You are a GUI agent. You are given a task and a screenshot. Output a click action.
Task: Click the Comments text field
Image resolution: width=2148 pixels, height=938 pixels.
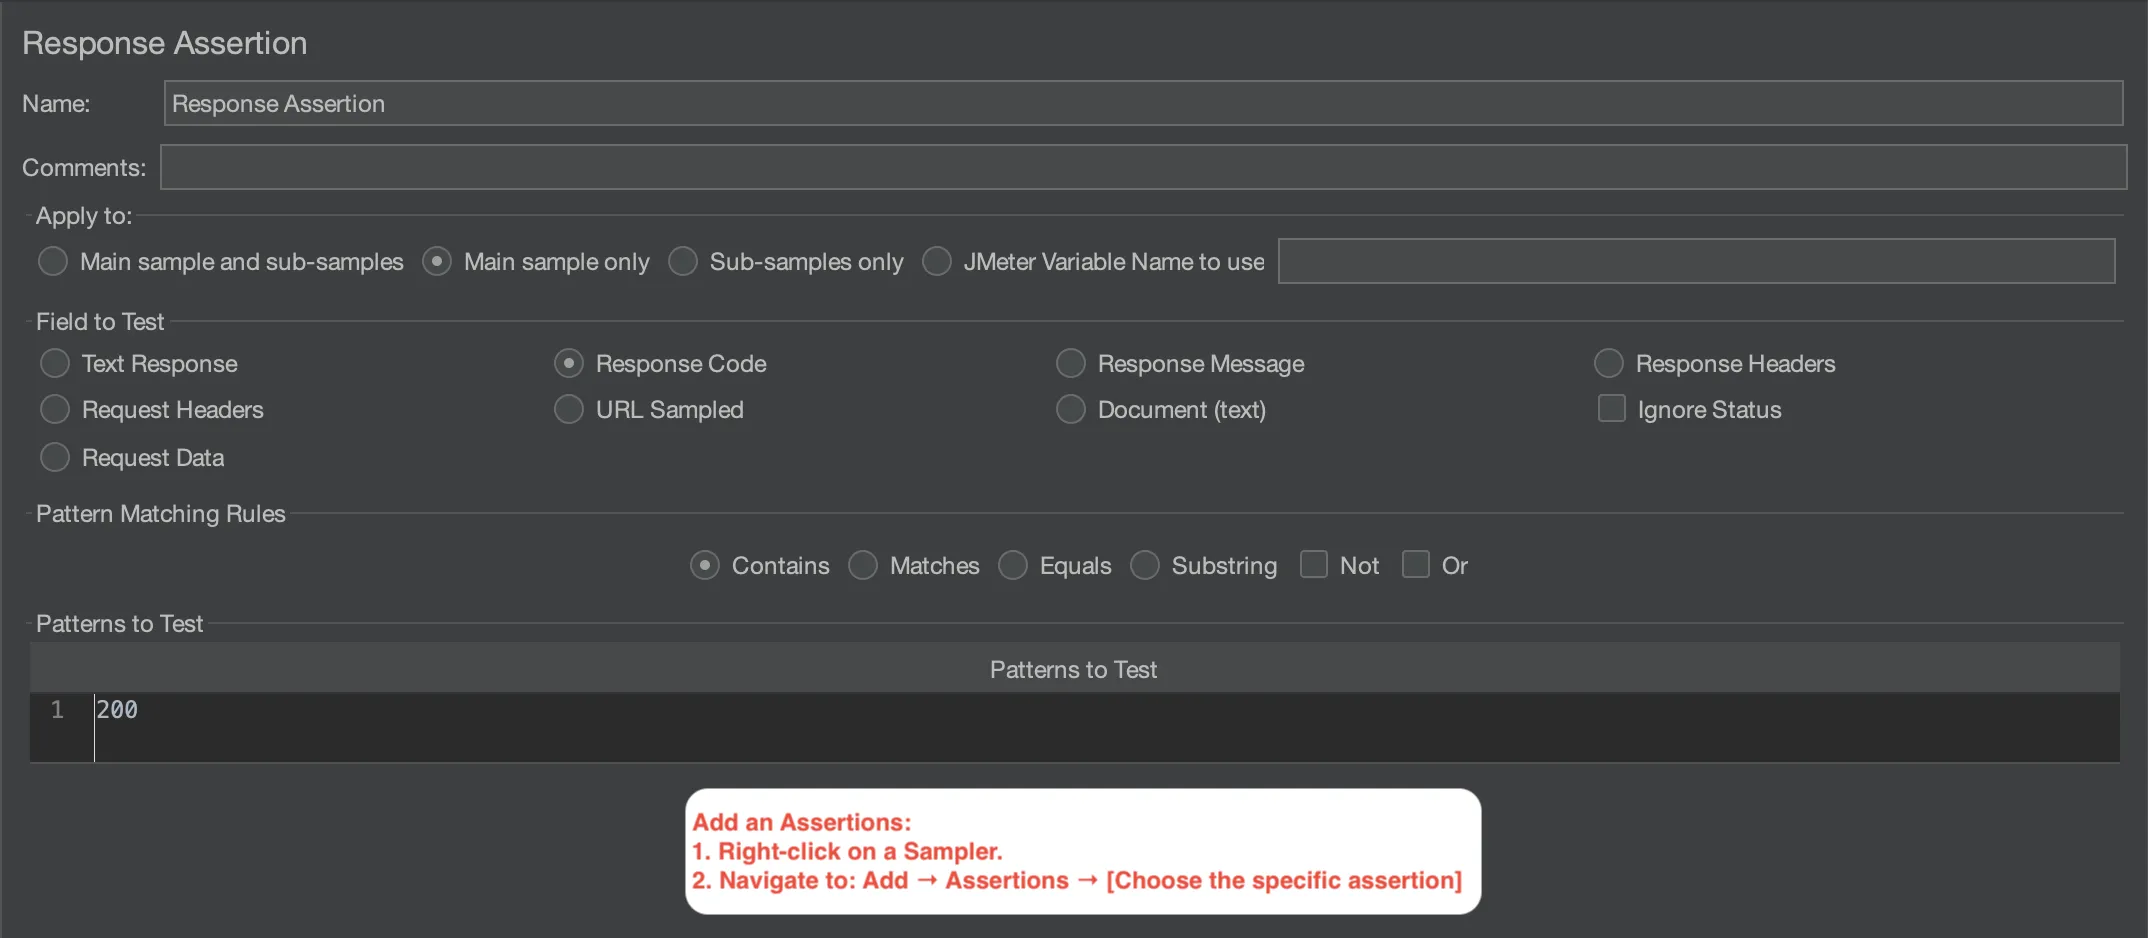pos(1142,167)
